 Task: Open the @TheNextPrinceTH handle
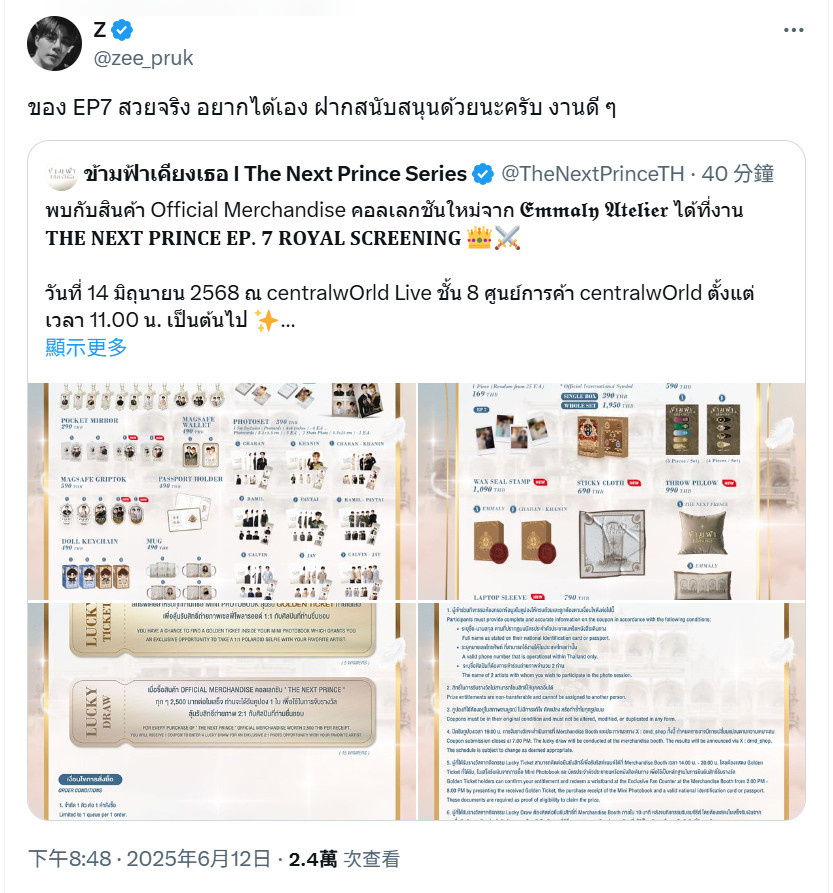592,174
